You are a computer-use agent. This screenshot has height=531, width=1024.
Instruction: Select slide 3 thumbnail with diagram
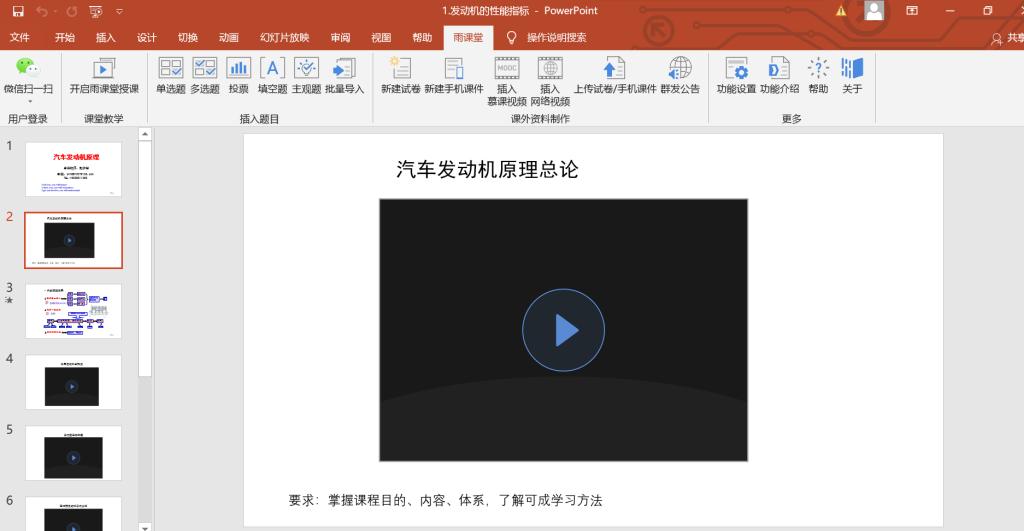pos(73,311)
